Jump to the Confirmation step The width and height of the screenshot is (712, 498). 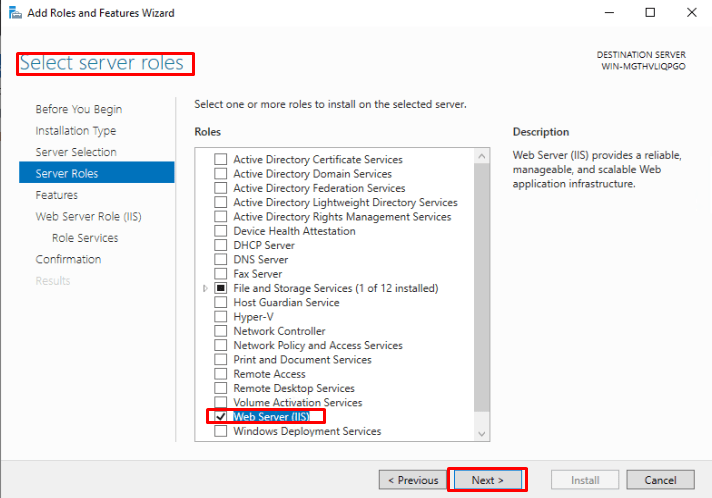[x=68, y=259]
